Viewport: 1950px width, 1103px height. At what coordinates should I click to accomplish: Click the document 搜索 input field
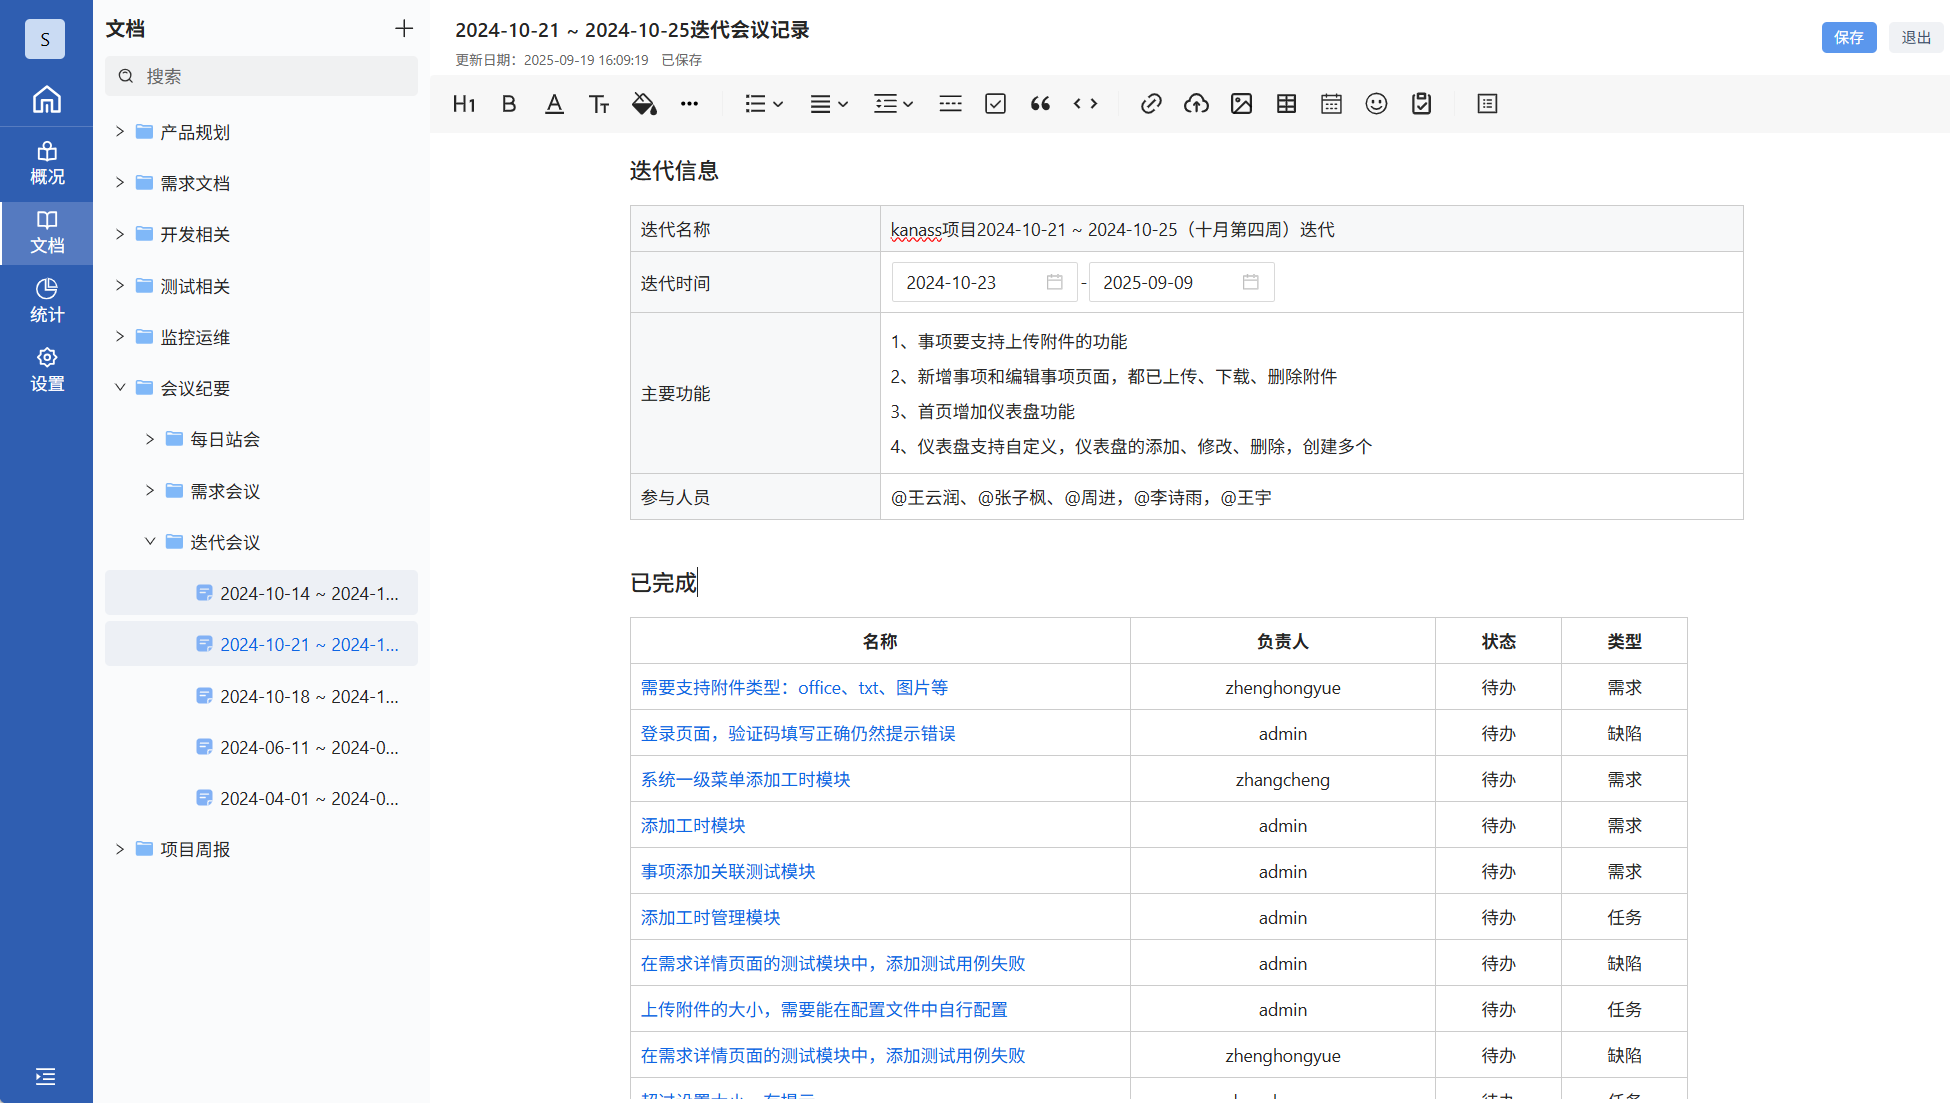click(x=262, y=76)
